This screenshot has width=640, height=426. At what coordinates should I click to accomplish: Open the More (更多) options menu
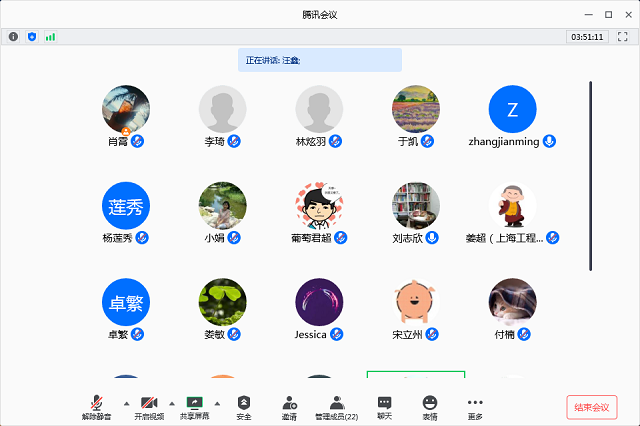(475, 405)
